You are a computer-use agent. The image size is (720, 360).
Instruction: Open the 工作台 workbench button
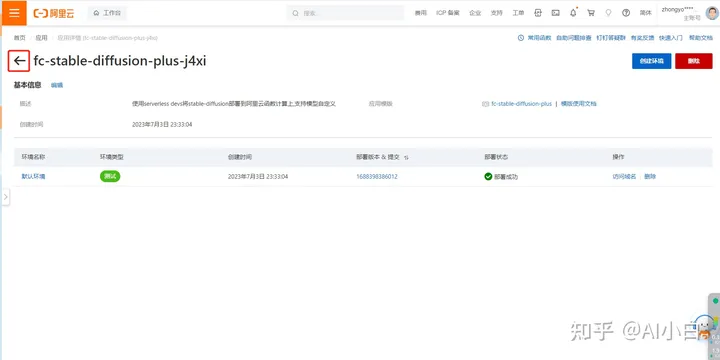107,13
